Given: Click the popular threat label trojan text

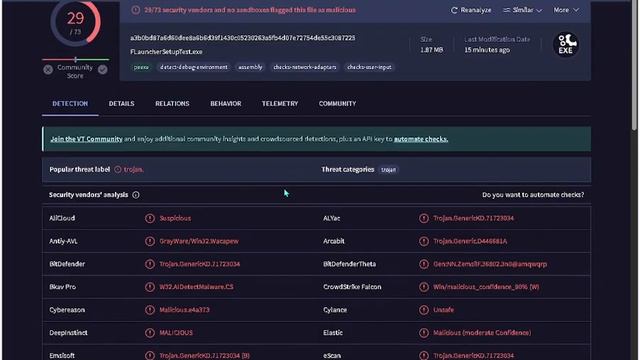Looking at the screenshot, I should [133, 169].
